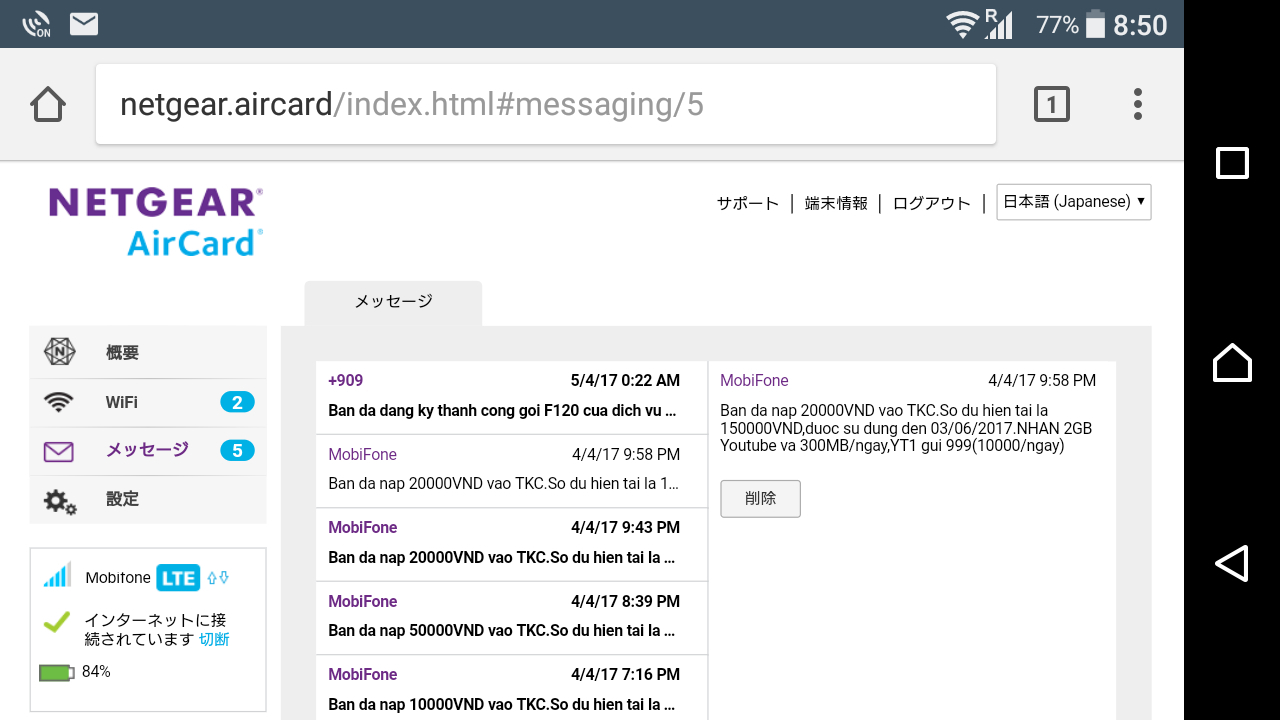This screenshot has width=1280, height=720.
Task: Click the 設定 gears icon
Action: coord(60,500)
